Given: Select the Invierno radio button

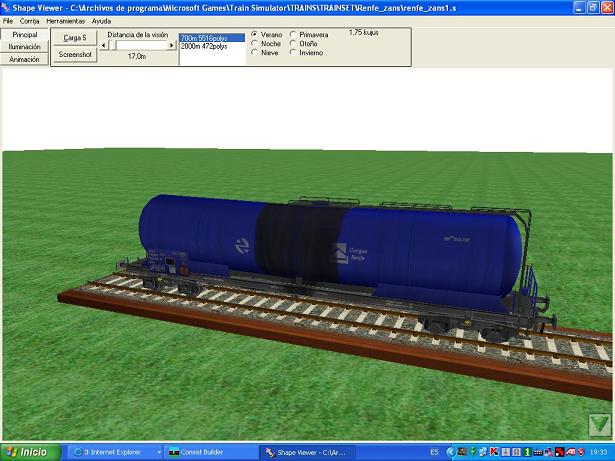Looking at the screenshot, I should point(293,52).
